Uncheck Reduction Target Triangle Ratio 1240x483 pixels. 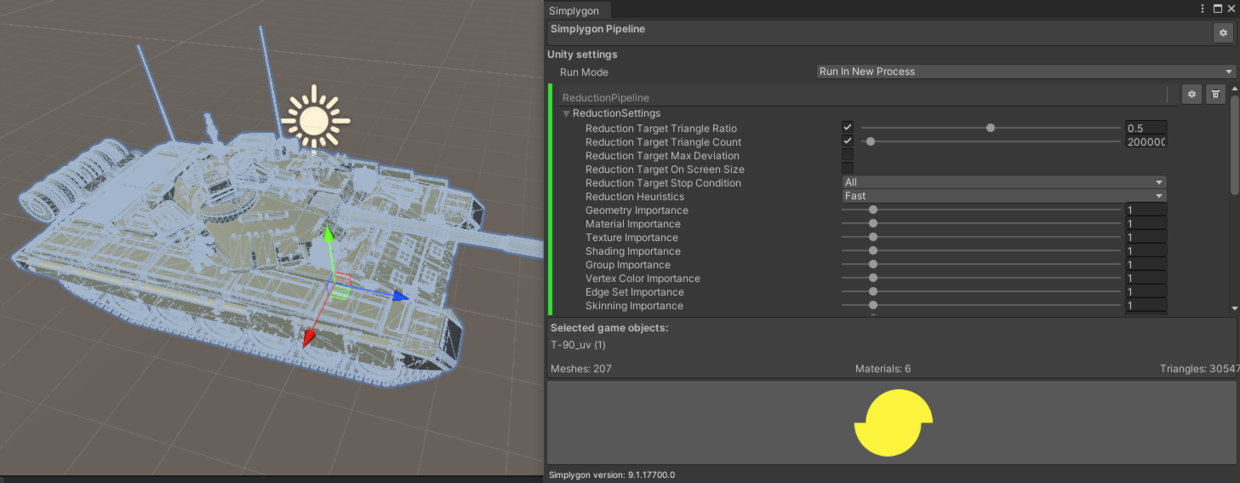tap(847, 128)
